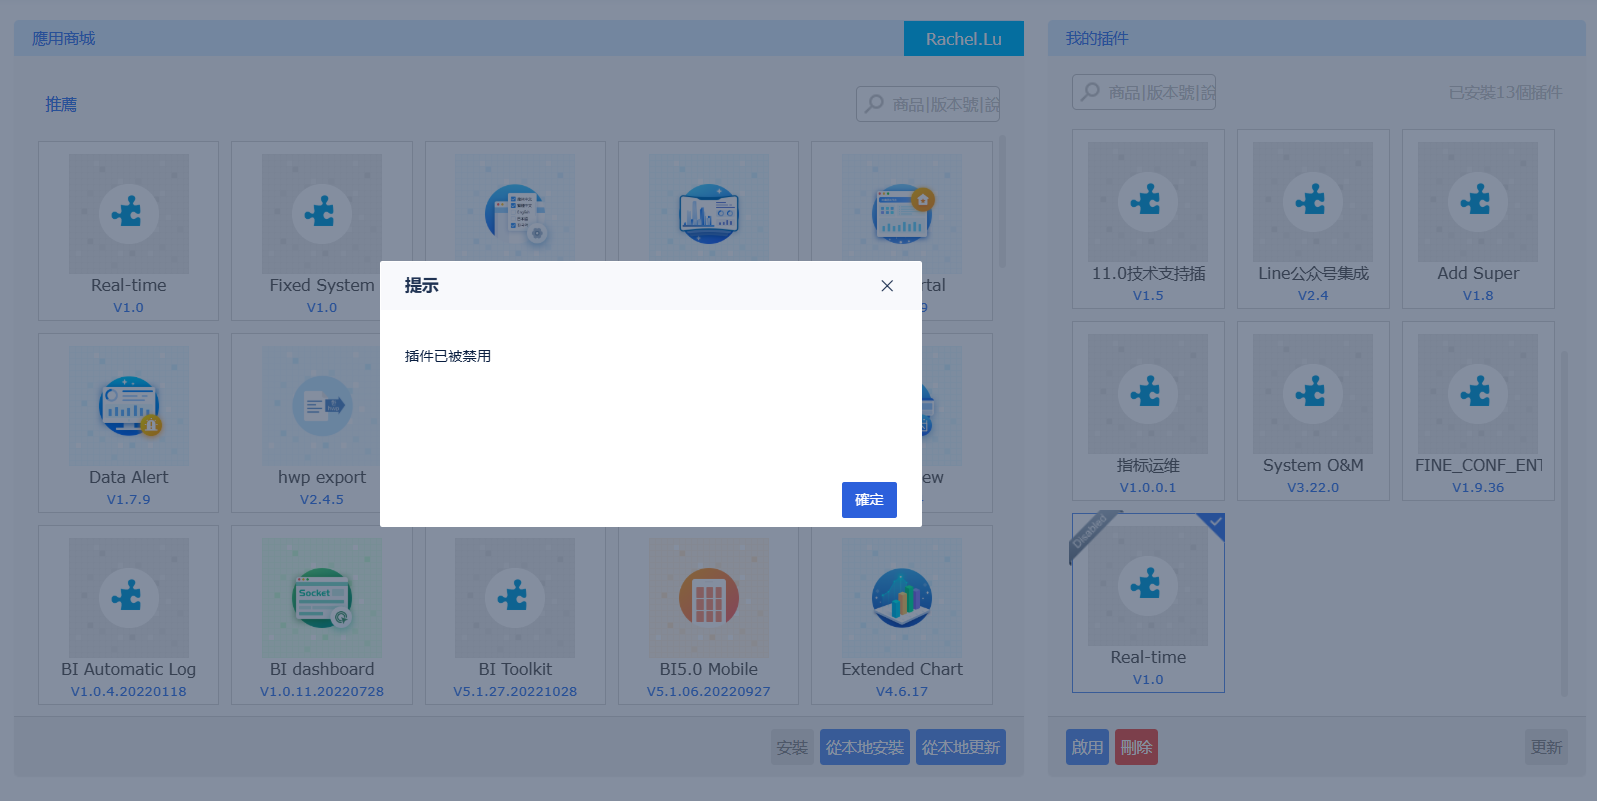Image resolution: width=1597 pixels, height=801 pixels.
Task: Click the app store search magnifier icon
Action: pyautogui.click(x=875, y=104)
